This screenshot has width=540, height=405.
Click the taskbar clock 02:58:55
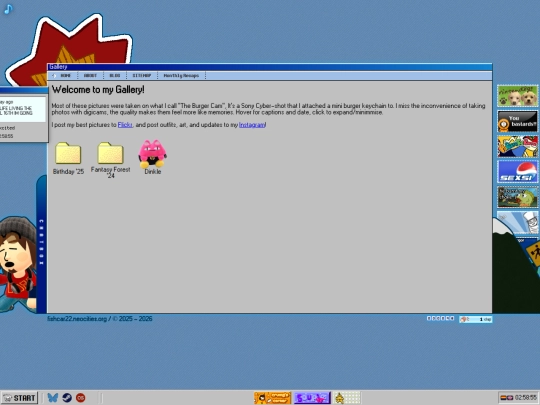526,398
